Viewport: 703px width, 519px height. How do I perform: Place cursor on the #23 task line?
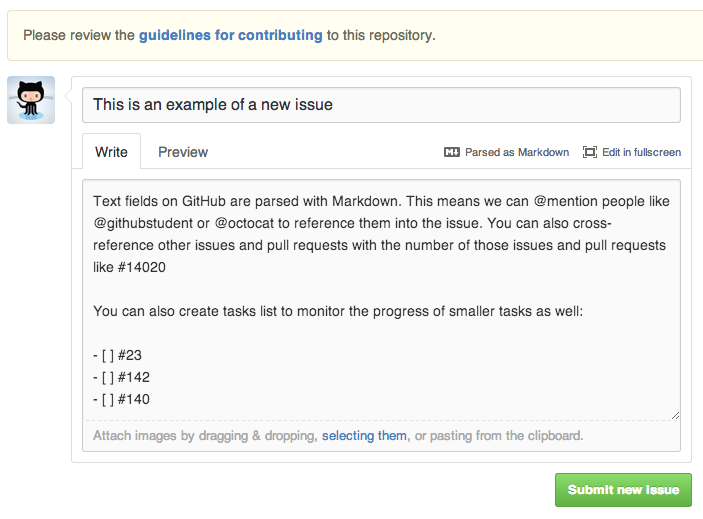tap(117, 355)
